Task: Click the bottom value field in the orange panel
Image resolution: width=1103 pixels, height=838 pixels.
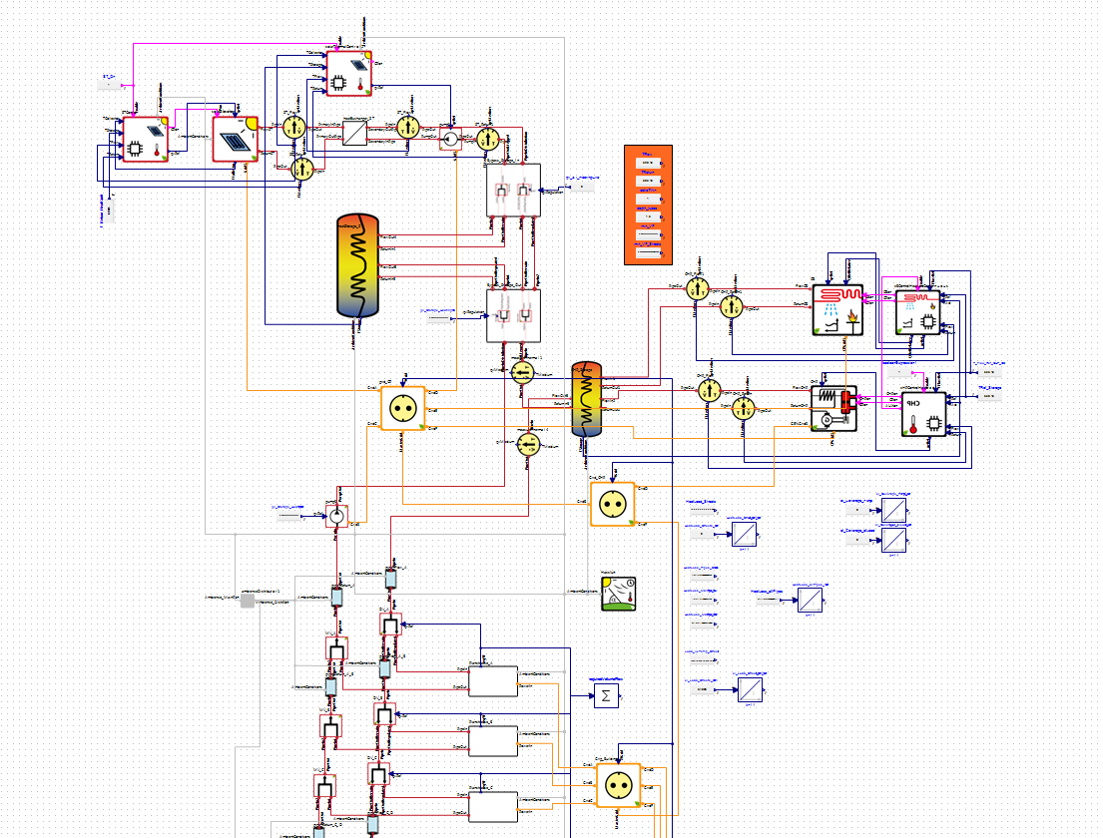Action: click(x=649, y=251)
